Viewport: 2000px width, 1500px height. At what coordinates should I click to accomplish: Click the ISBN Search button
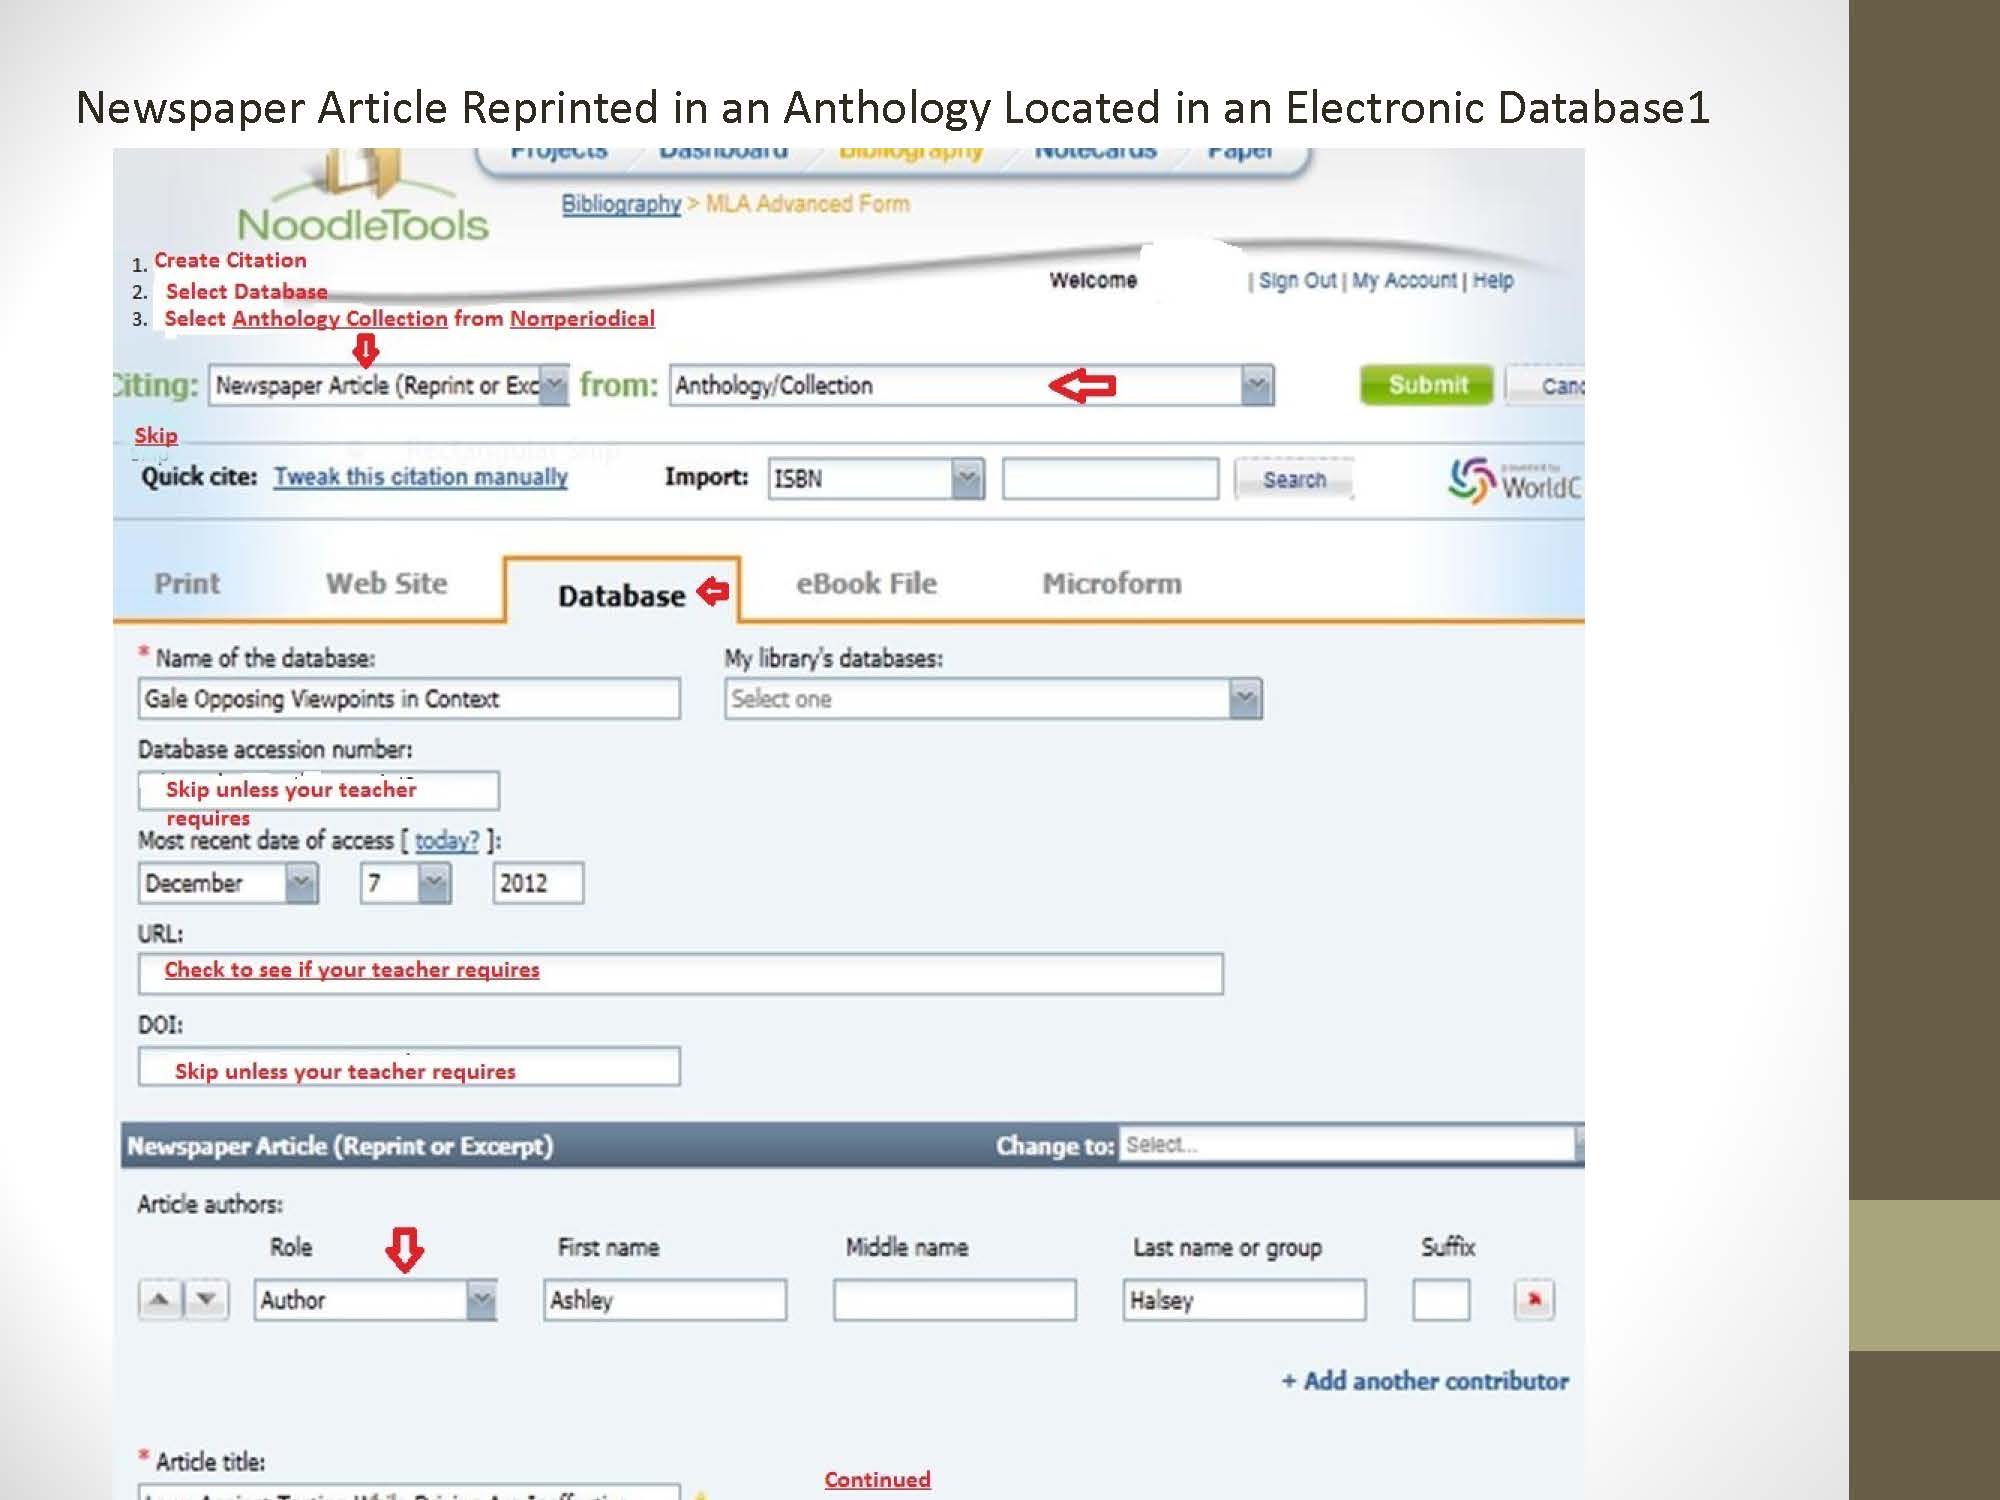1293,480
